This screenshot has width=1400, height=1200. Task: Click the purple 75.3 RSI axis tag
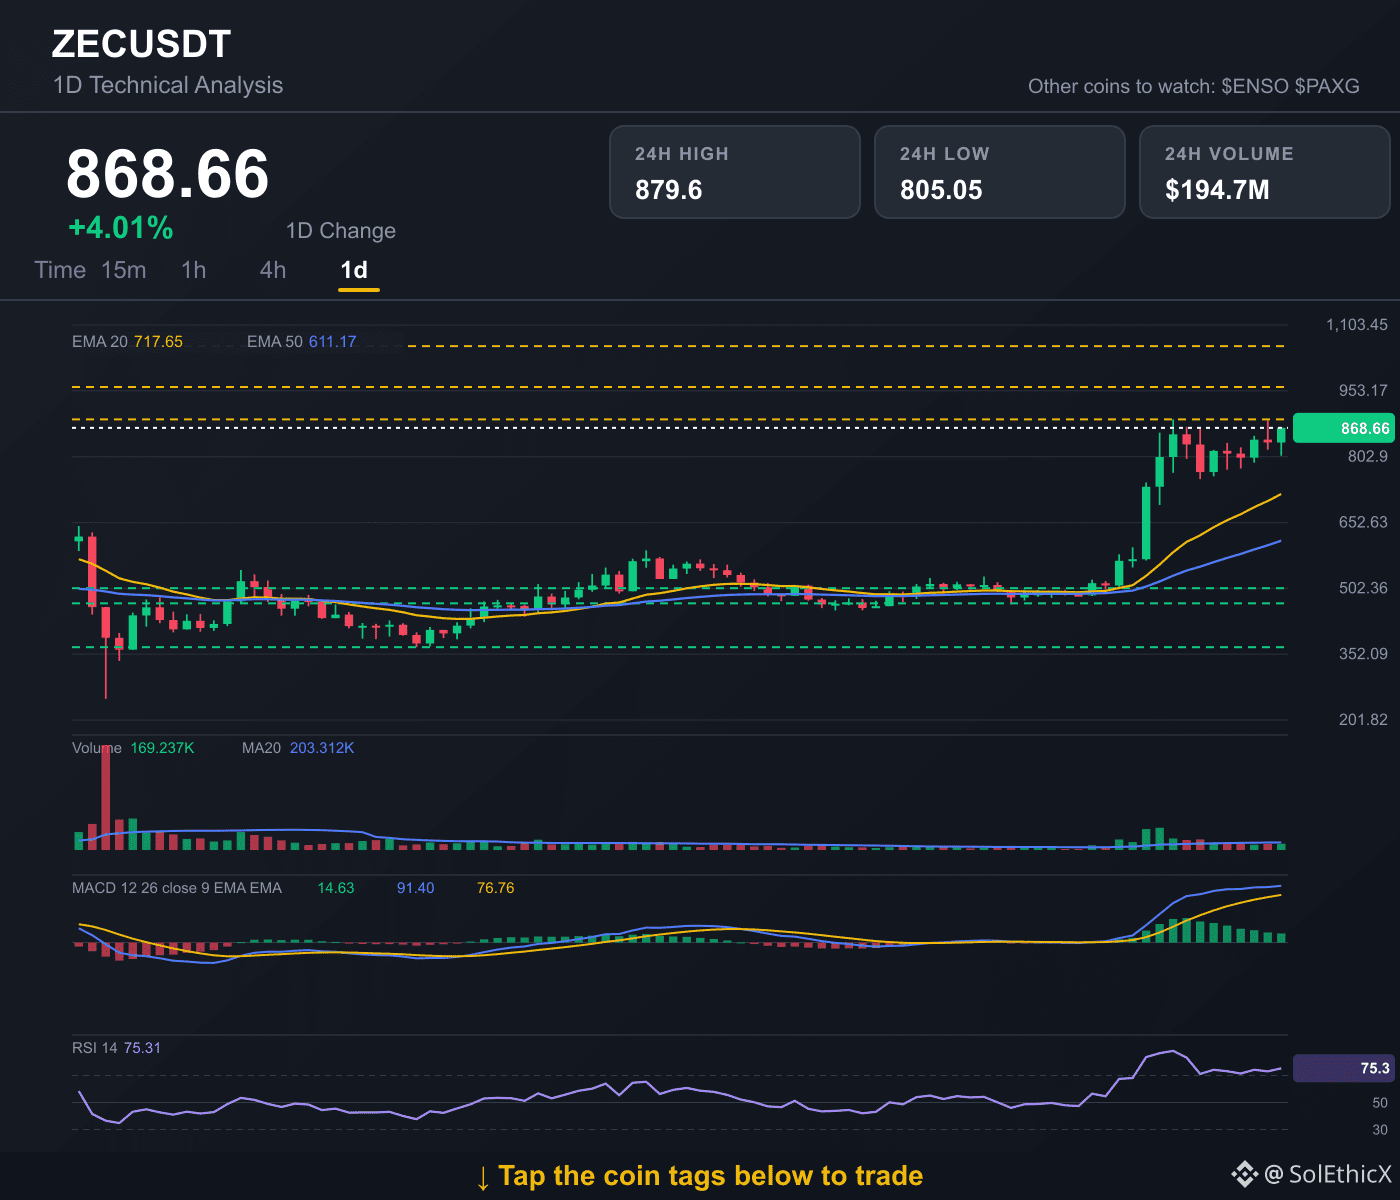1342,1068
